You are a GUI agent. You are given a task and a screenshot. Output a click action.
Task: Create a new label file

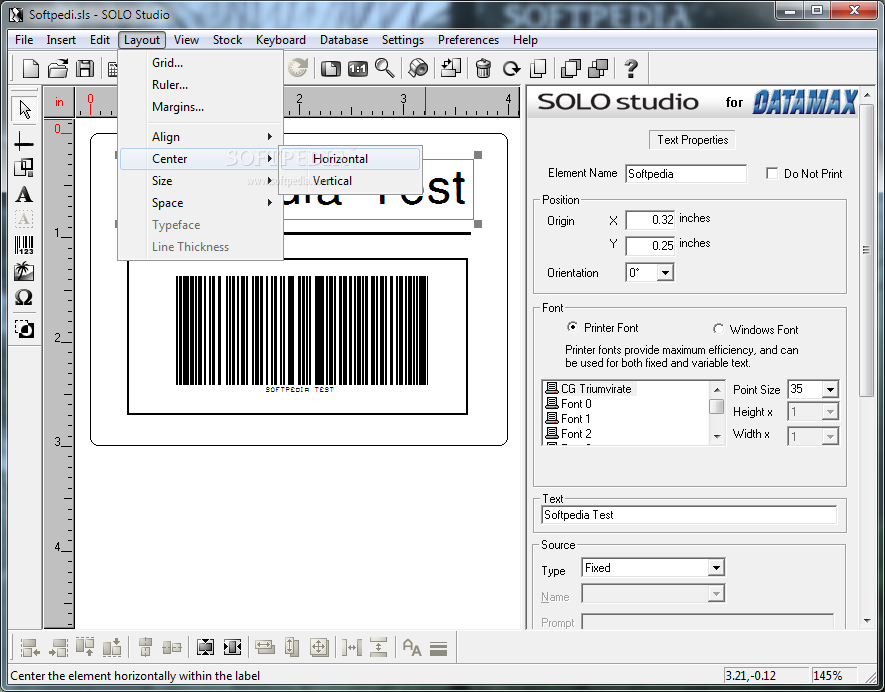coord(30,68)
